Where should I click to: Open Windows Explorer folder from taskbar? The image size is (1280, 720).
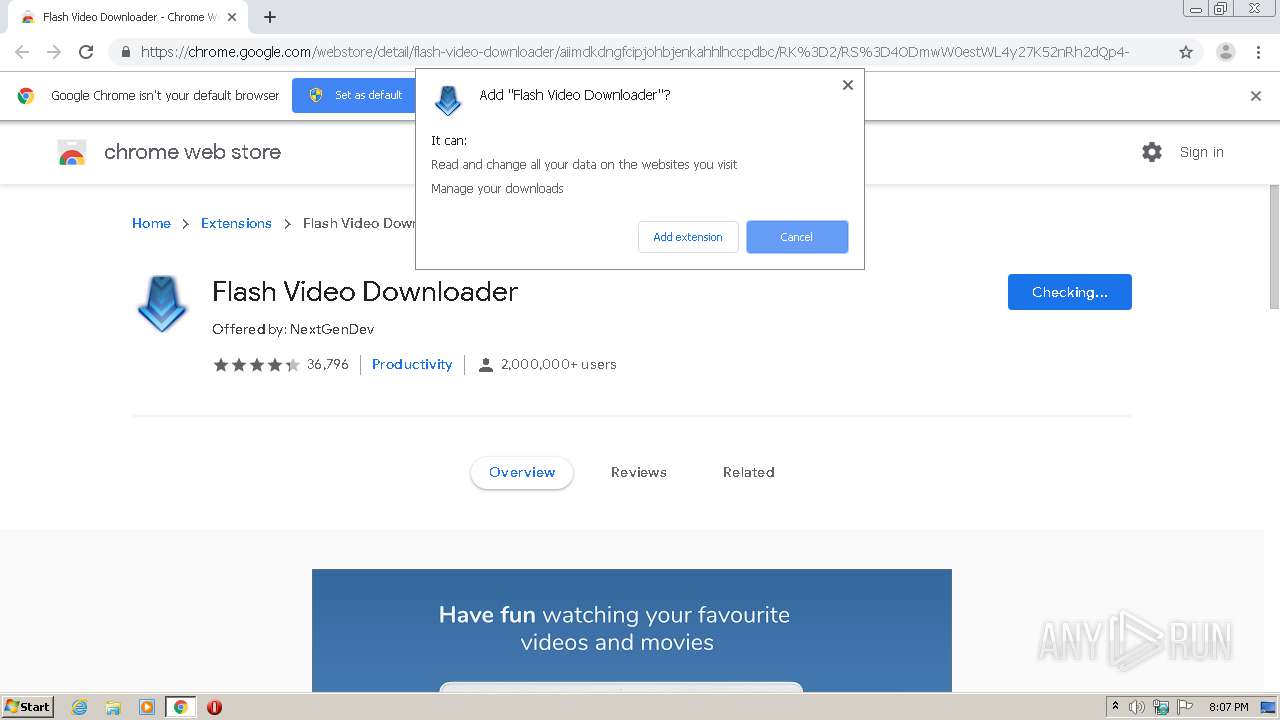tap(113, 707)
